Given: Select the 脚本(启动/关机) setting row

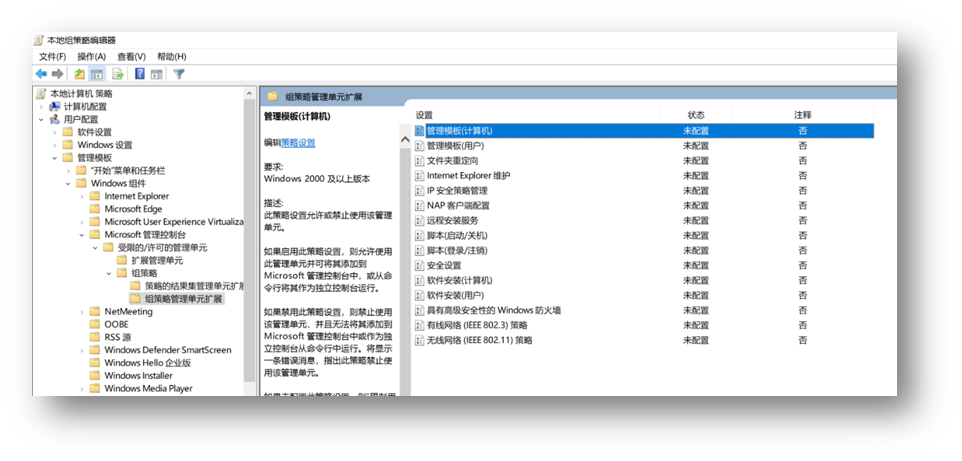Looking at the screenshot, I should coord(644,236).
